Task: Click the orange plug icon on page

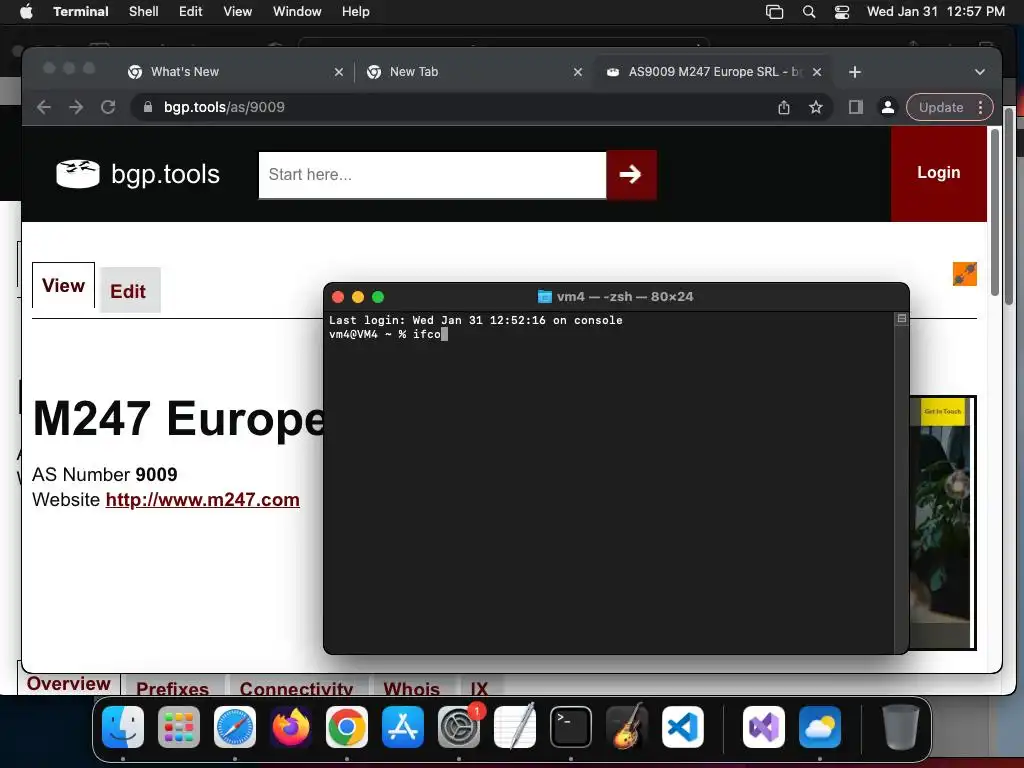Action: point(965,274)
